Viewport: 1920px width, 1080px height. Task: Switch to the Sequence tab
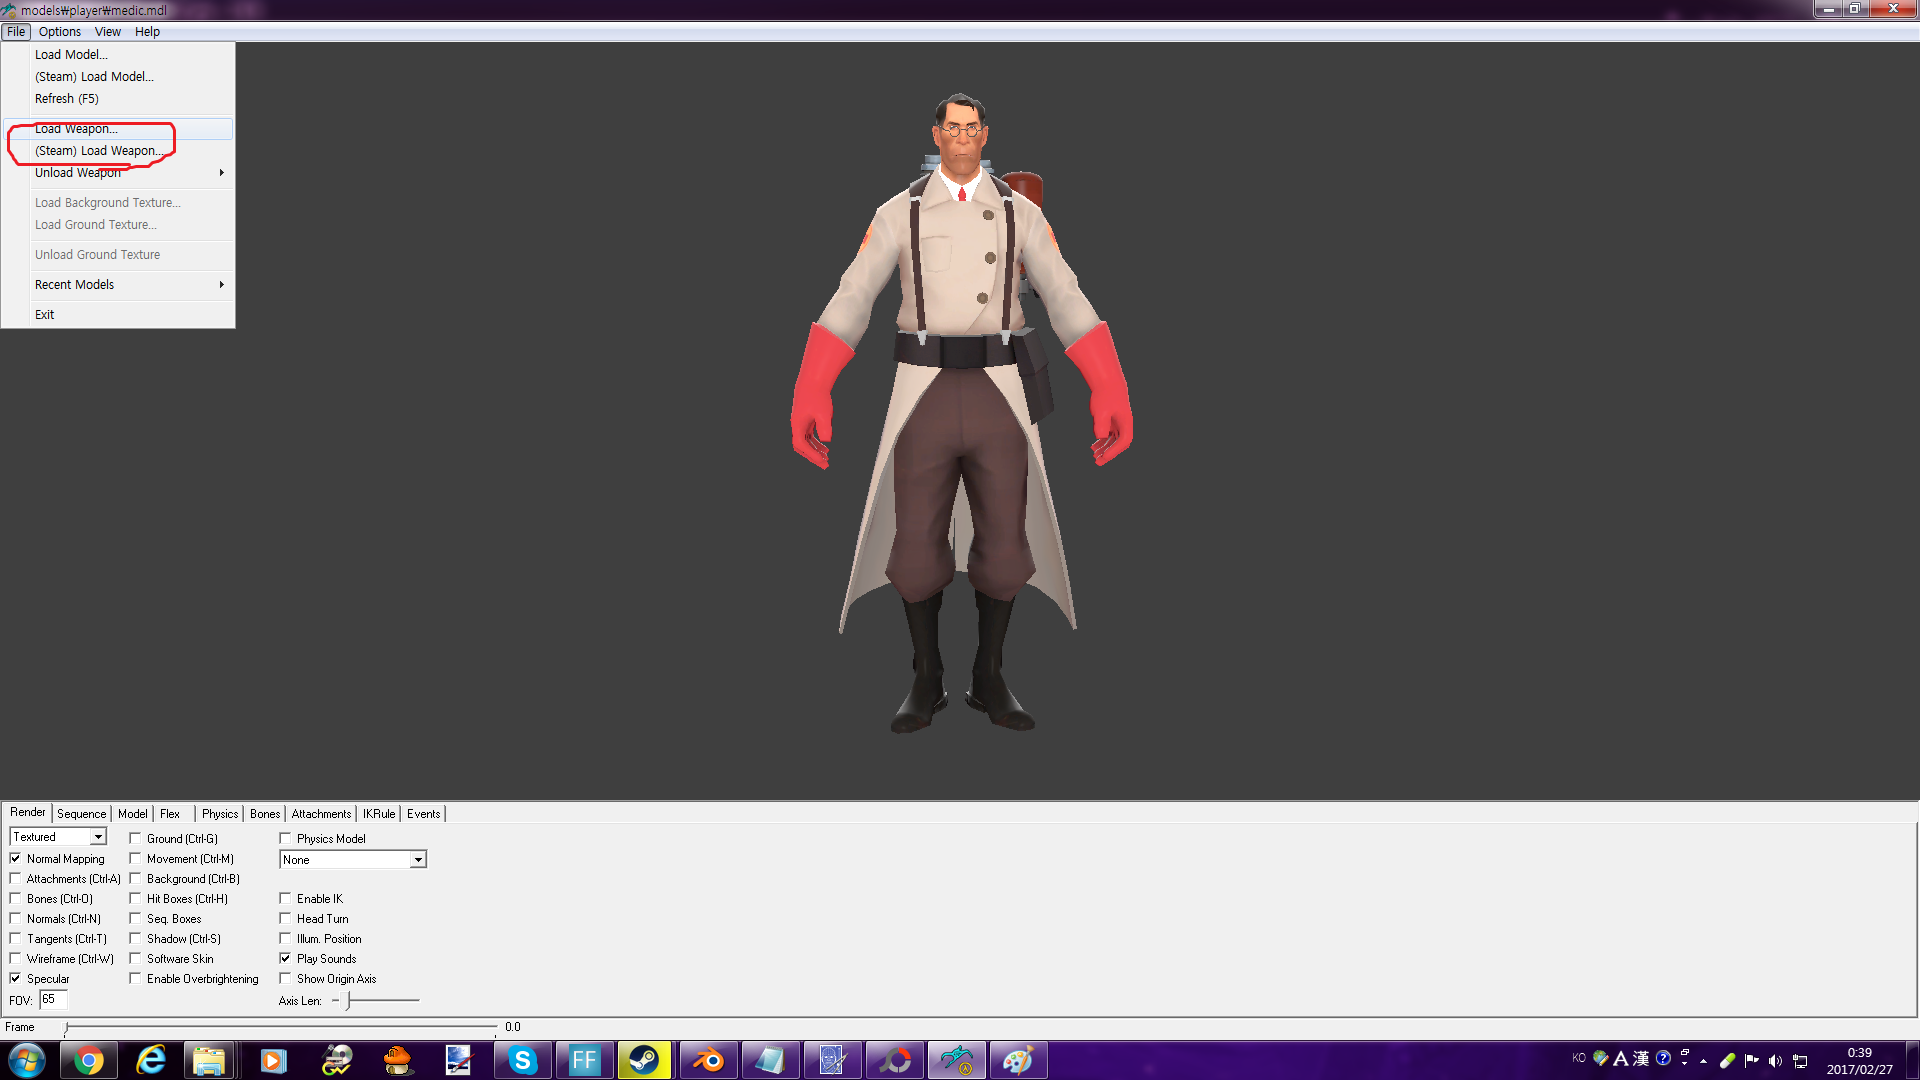[x=81, y=814]
